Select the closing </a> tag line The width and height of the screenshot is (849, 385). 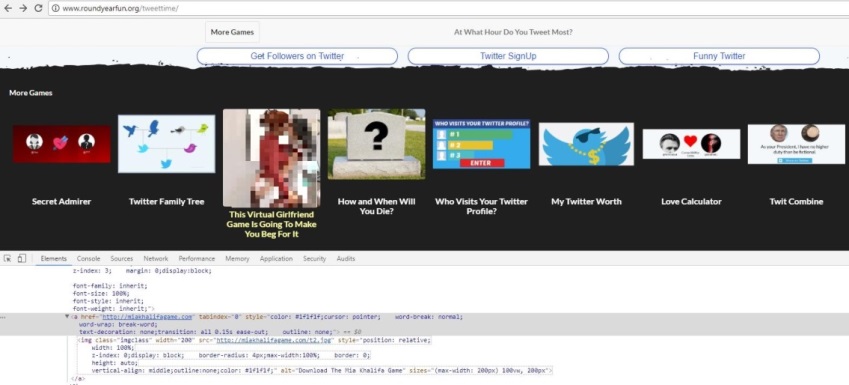pos(78,379)
